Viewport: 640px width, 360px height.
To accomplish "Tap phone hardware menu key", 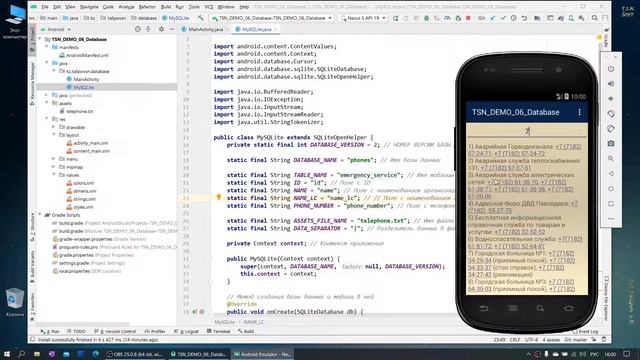I will click(513, 308).
